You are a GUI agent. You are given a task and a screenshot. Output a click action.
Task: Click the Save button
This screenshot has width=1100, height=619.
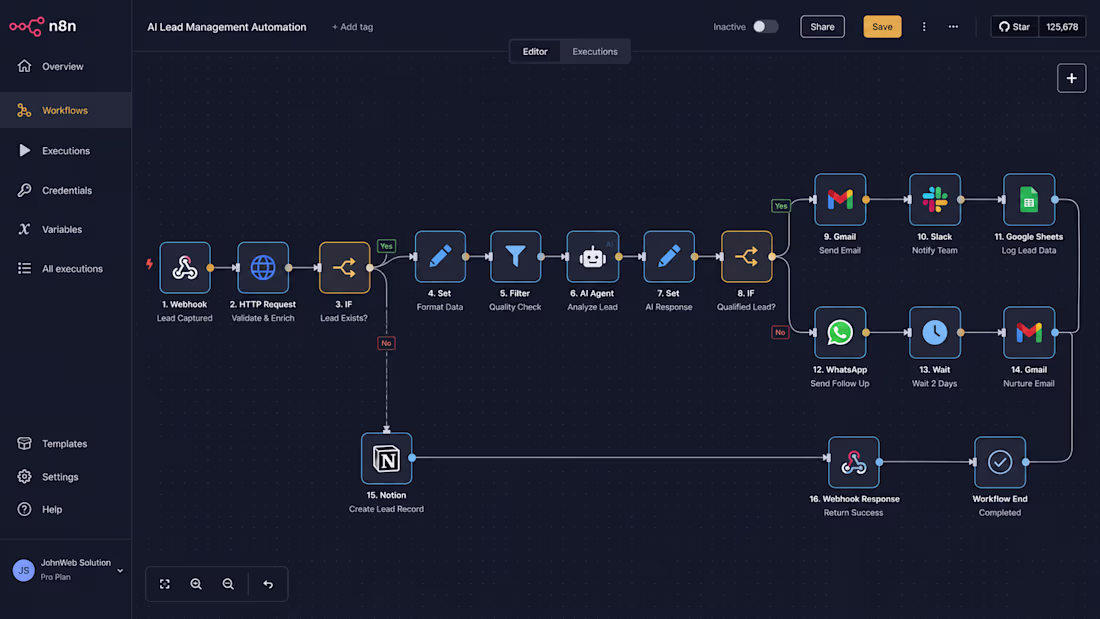click(x=882, y=27)
